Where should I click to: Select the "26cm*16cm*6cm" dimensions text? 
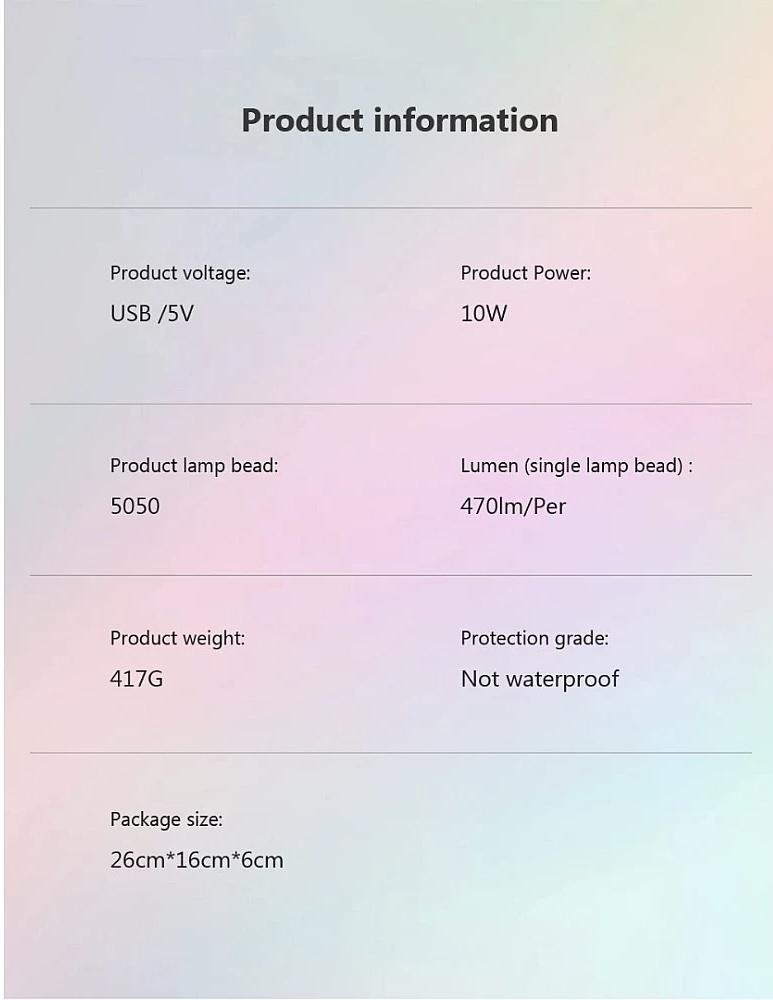click(196, 860)
